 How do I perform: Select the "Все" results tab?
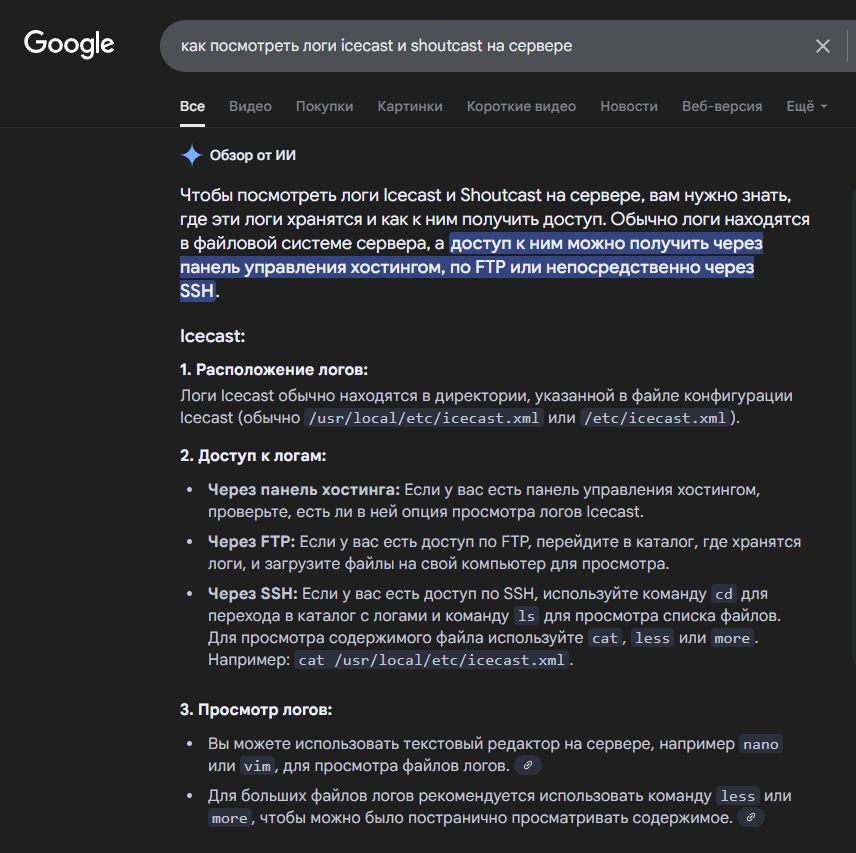[192, 106]
